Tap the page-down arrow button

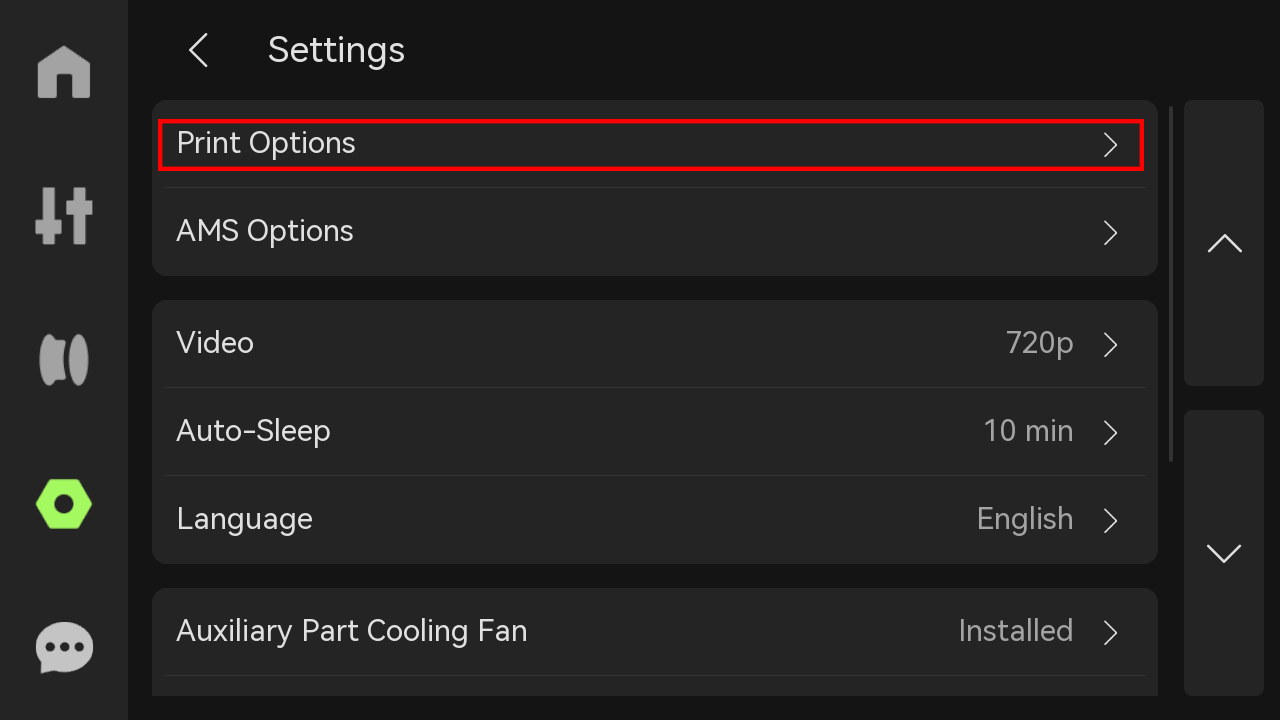tap(1224, 553)
